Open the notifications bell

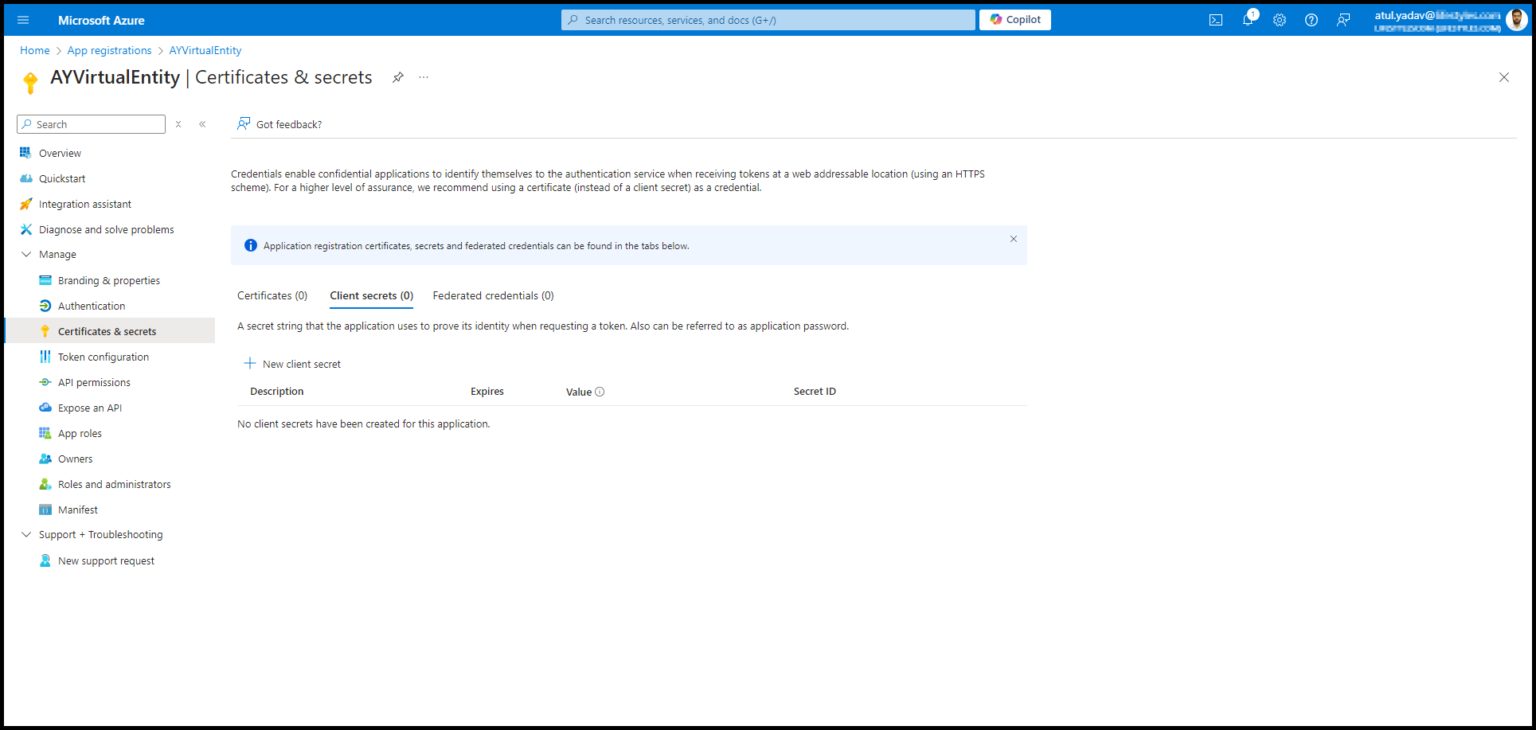[1247, 19]
